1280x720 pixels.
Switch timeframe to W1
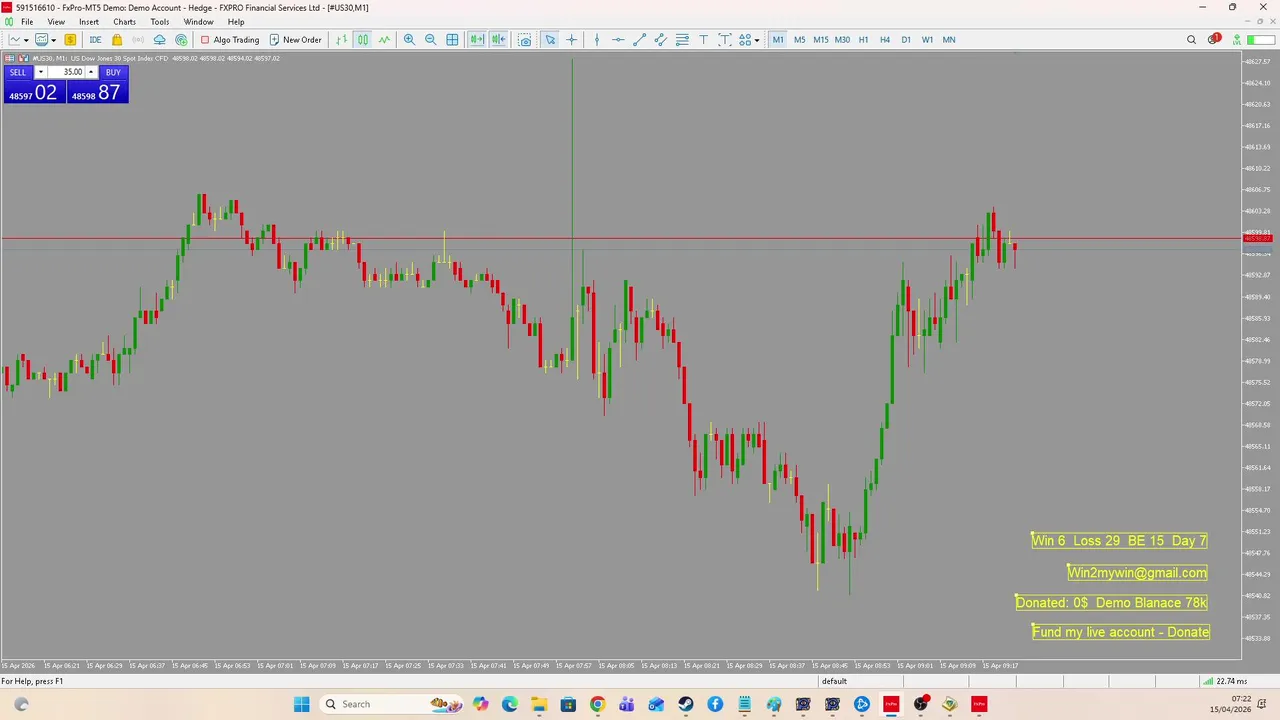point(927,40)
